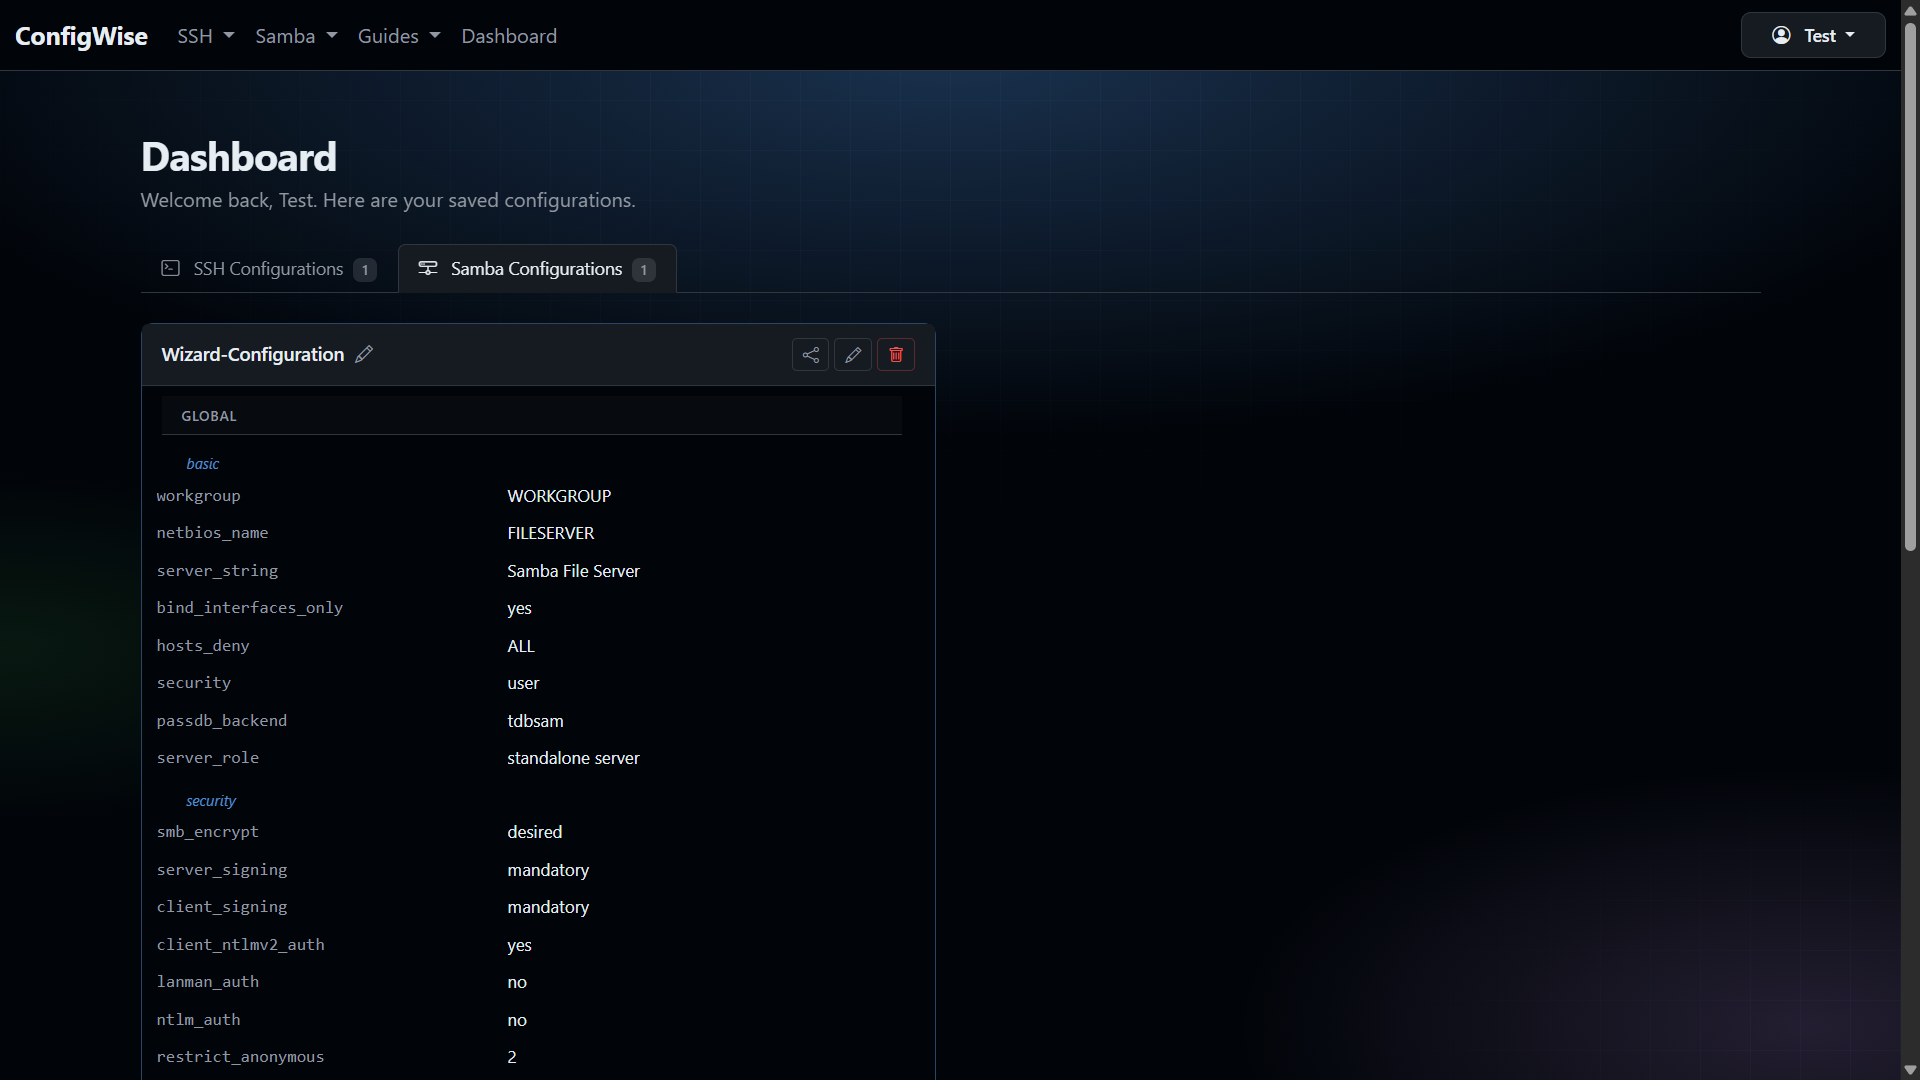Click the user avatar icon
The width and height of the screenshot is (1920, 1080).
click(1781, 36)
